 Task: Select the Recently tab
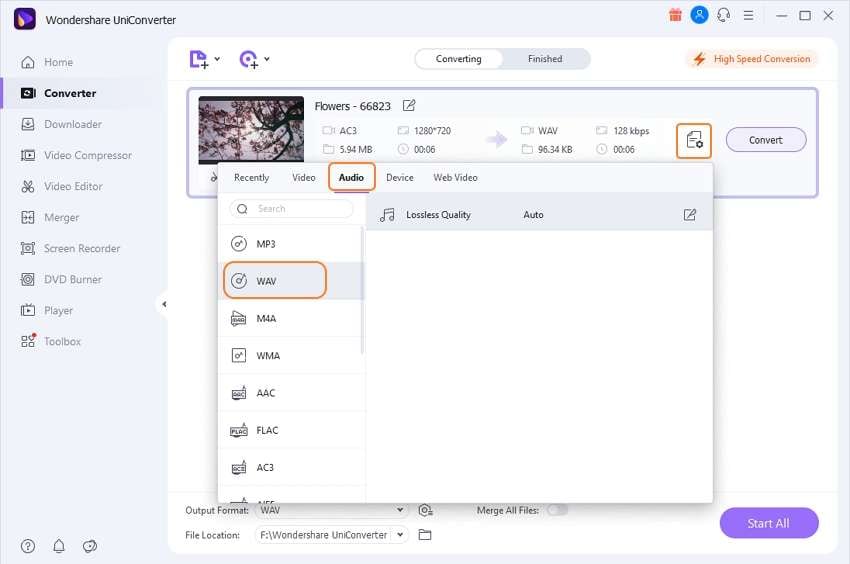[252, 177]
